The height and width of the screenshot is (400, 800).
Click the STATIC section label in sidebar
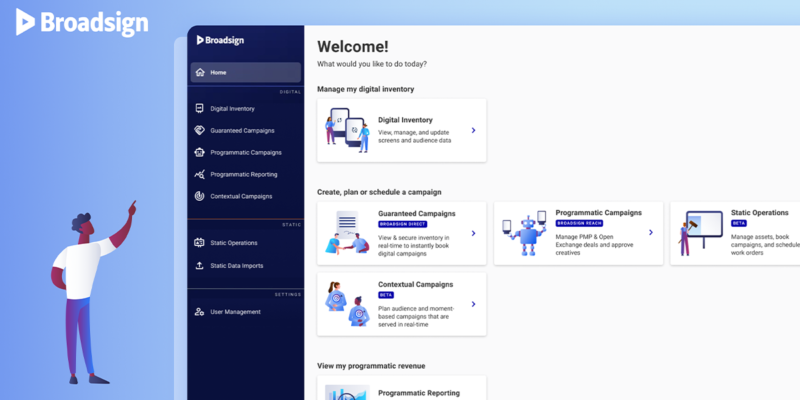292,225
